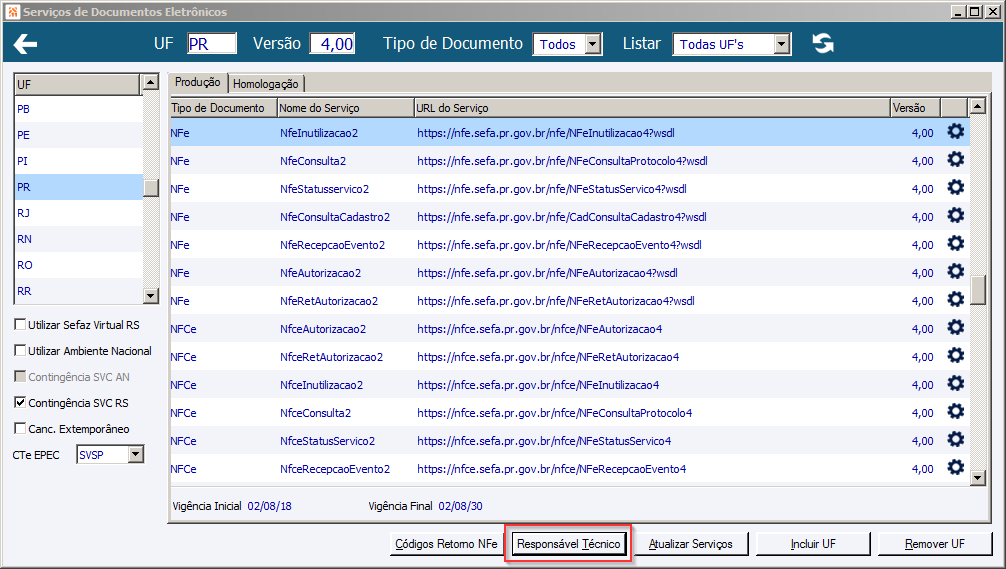Open gear settings for NfeConsultaCadastro2 row
The width and height of the screenshot is (1006, 569).
956,216
